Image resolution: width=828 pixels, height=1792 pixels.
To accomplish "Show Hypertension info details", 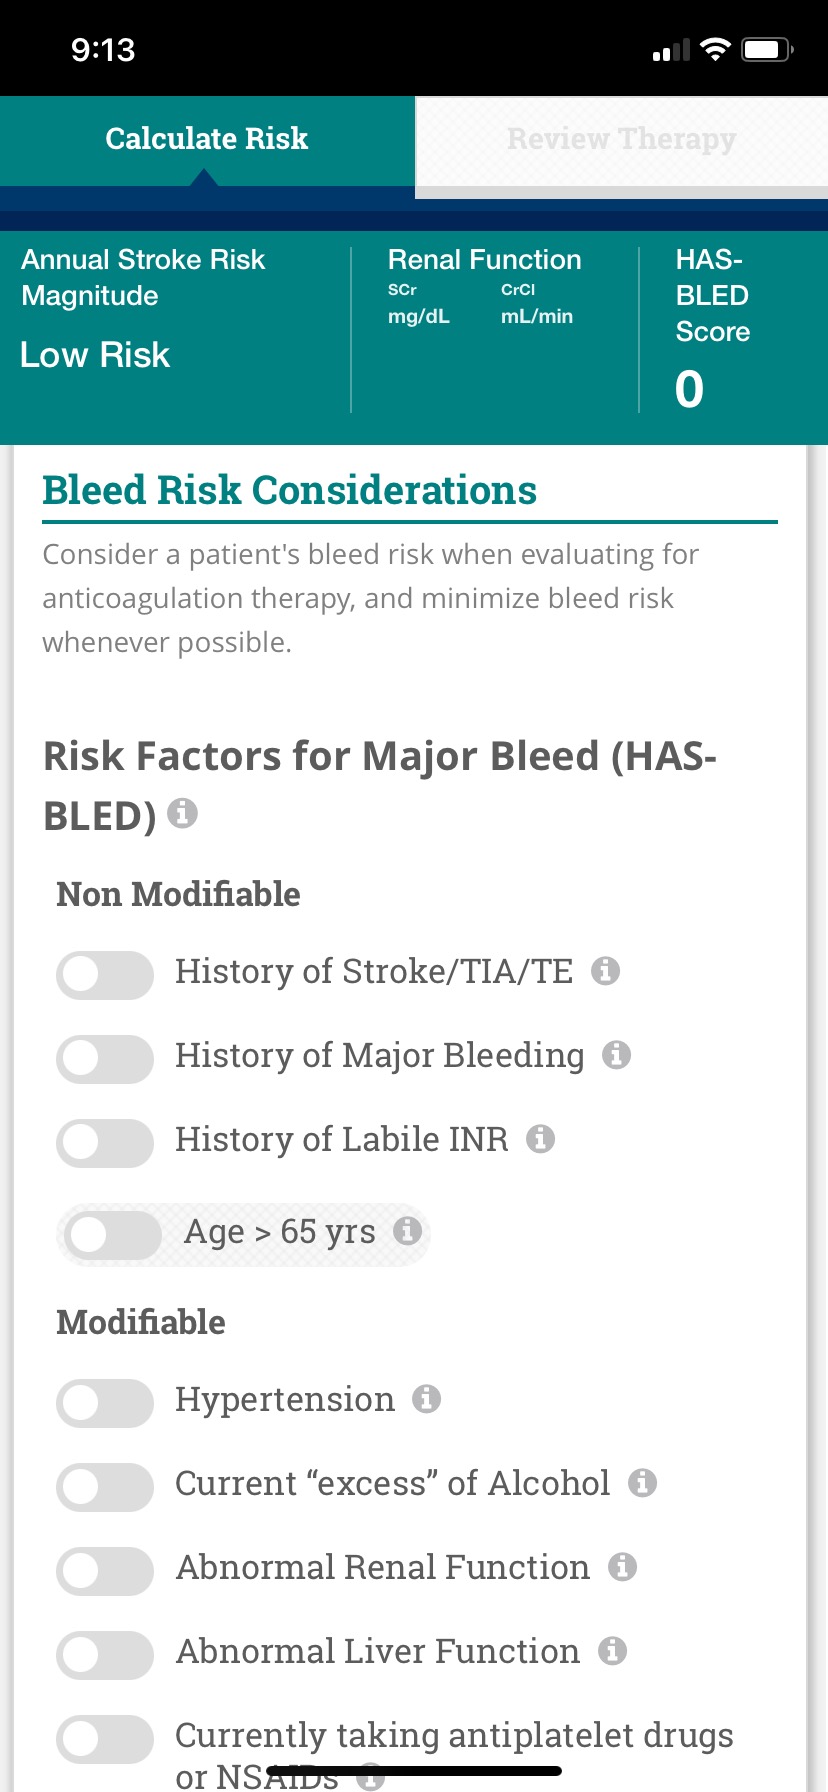I will pyautogui.click(x=427, y=1399).
